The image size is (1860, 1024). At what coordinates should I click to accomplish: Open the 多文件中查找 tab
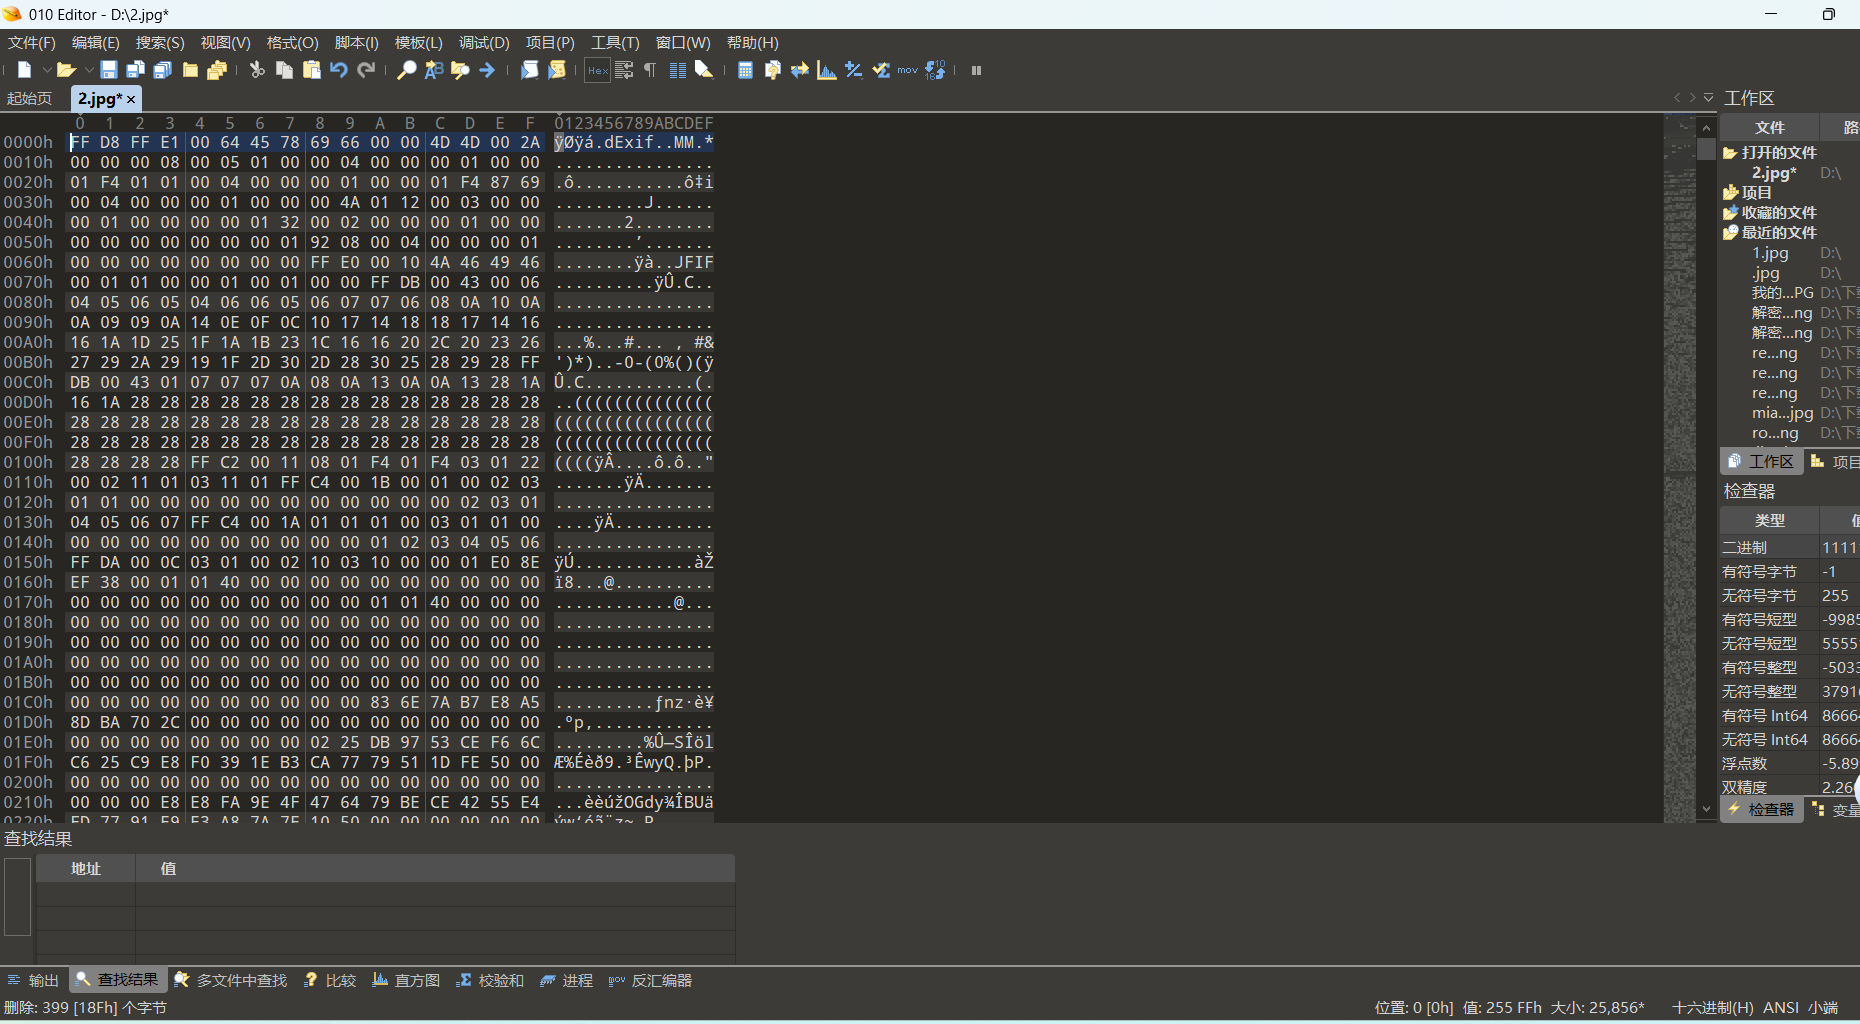[231, 980]
